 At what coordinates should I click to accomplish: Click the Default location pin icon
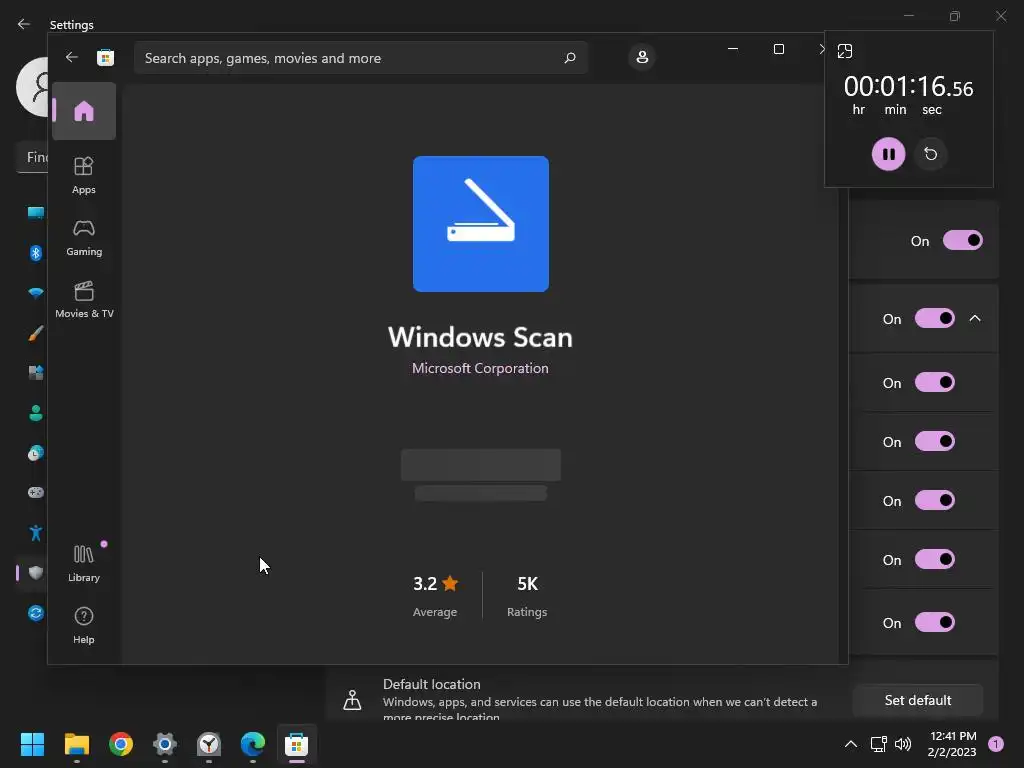pos(352,699)
